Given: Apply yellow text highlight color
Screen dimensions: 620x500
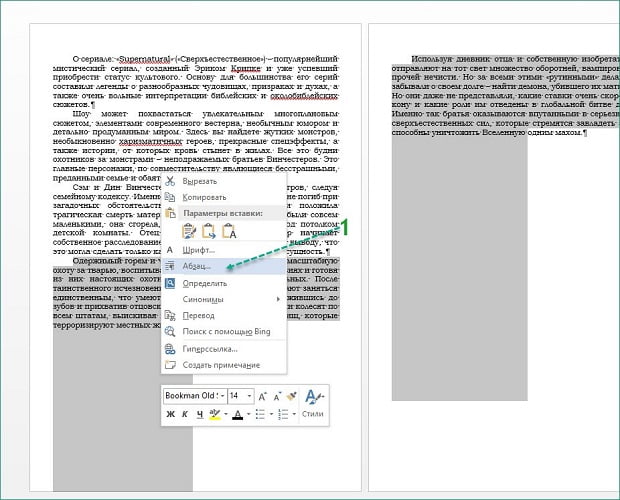Looking at the screenshot, I should pyautogui.click(x=215, y=414).
